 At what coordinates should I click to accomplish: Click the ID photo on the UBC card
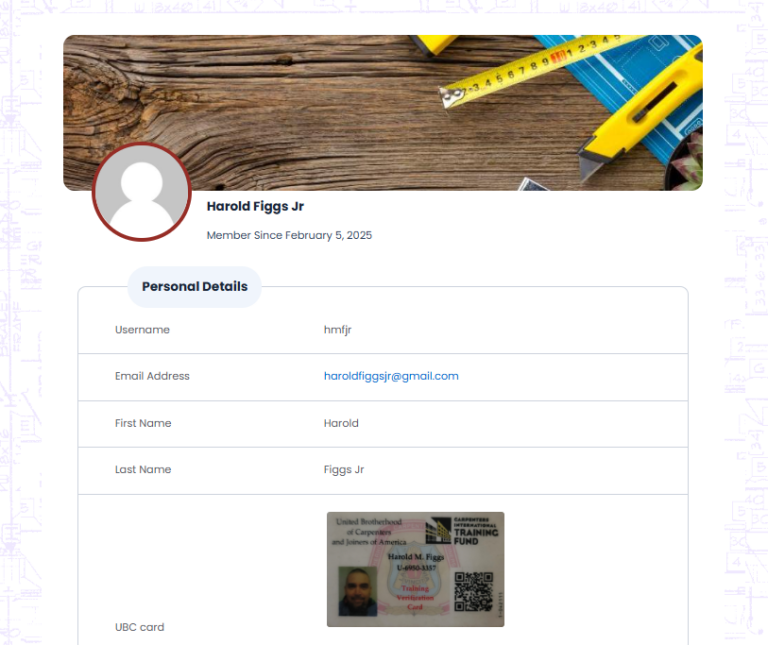[x=358, y=591]
